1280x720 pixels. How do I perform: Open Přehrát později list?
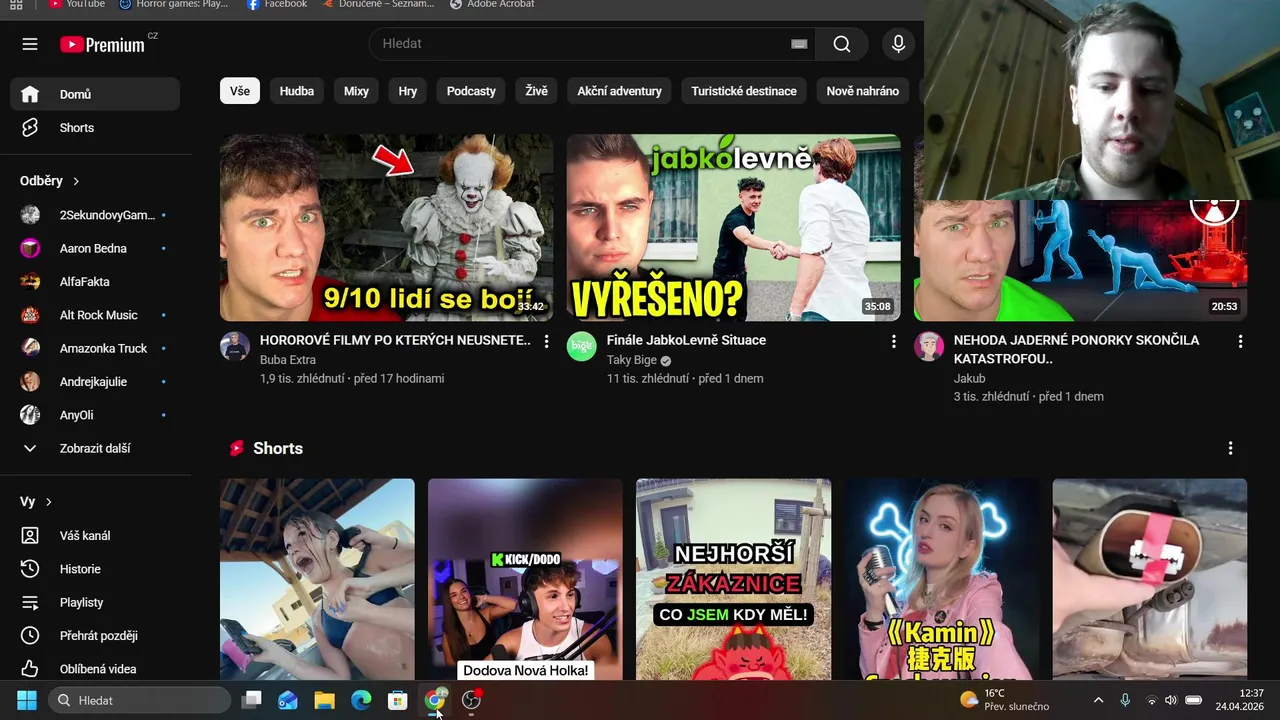(95, 636)
